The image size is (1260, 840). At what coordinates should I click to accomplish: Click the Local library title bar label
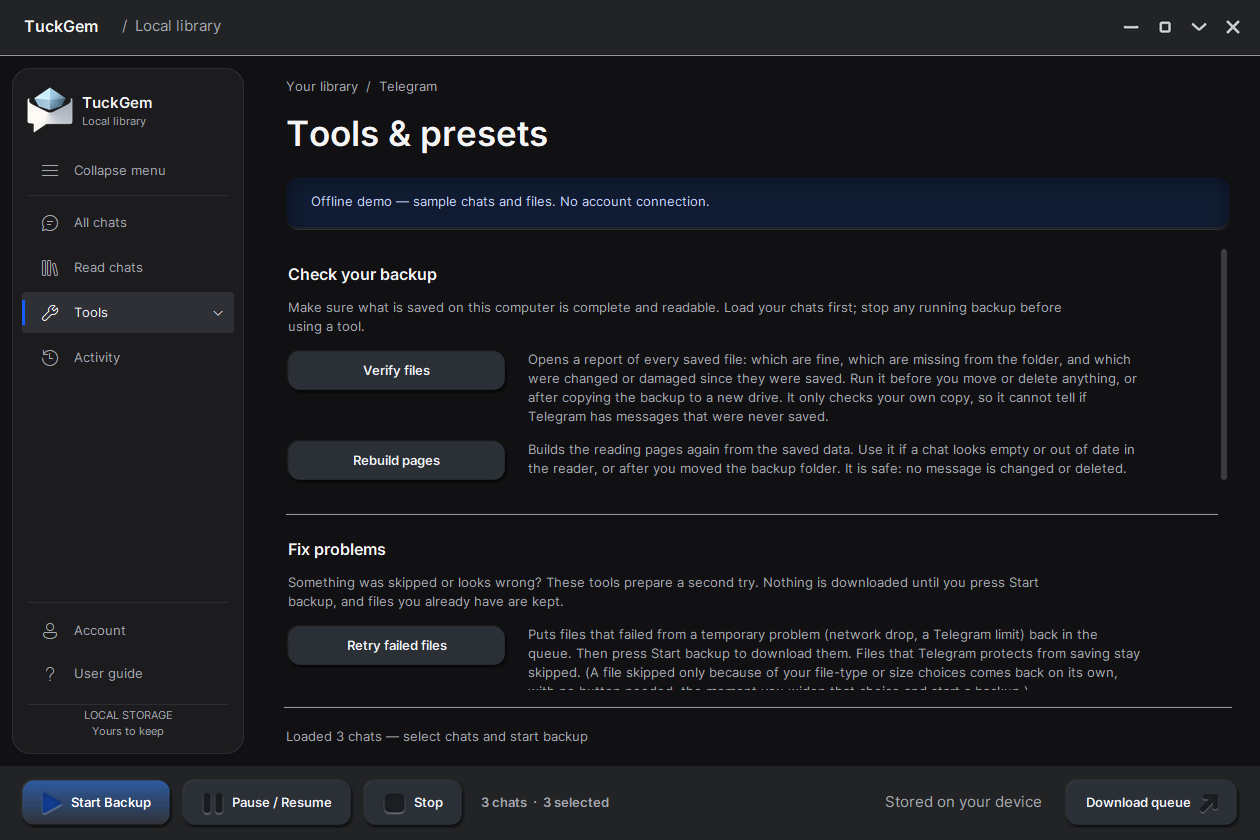point(178,26)
